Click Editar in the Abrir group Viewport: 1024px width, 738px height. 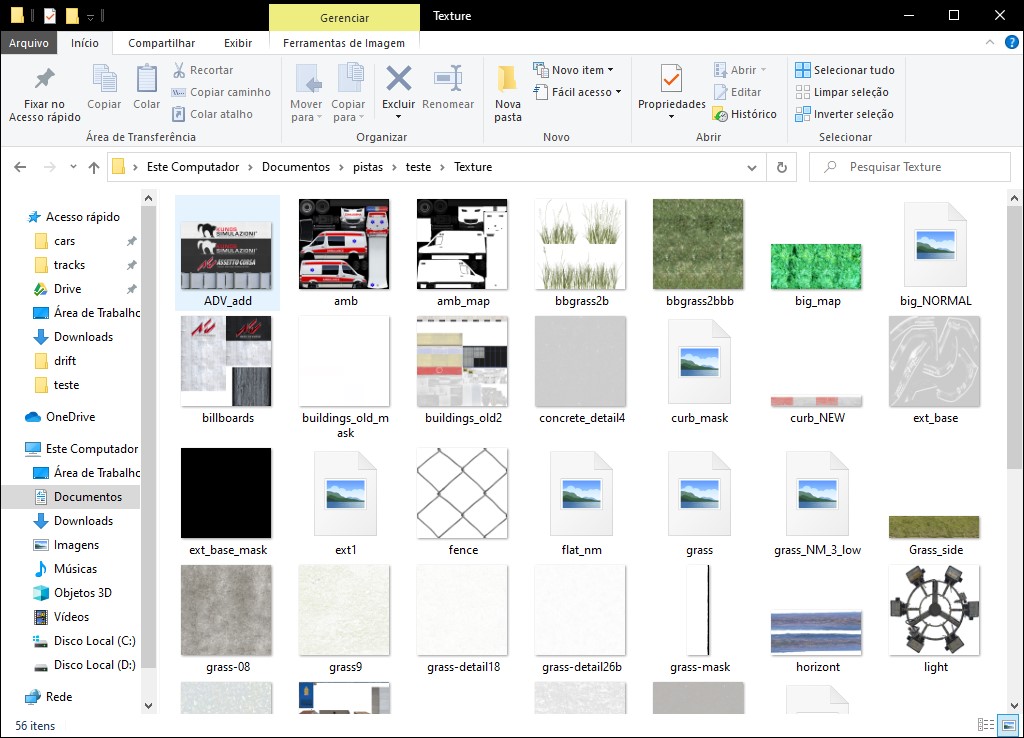738,92
